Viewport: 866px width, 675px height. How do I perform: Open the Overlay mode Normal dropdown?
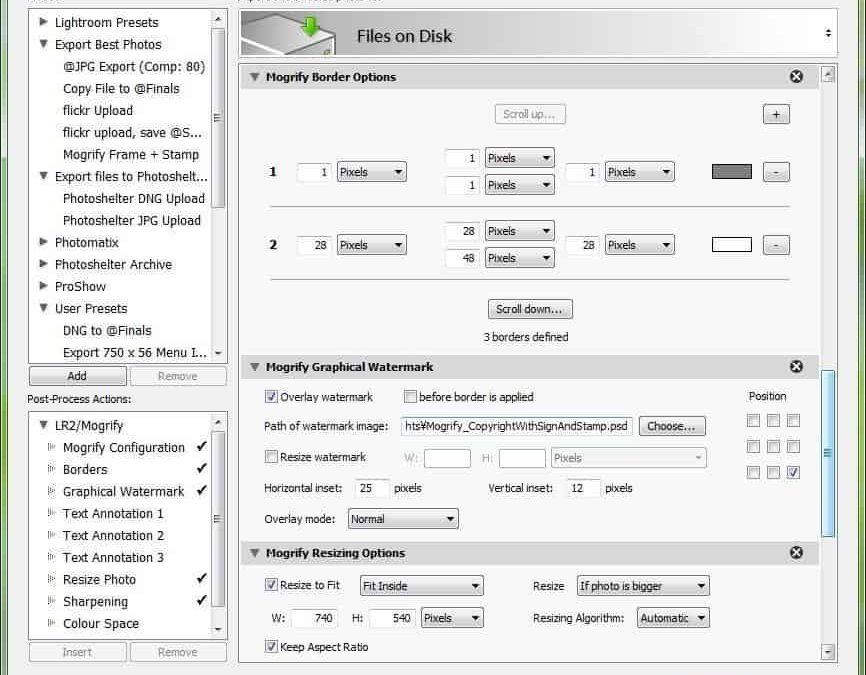tap(403, 519)
